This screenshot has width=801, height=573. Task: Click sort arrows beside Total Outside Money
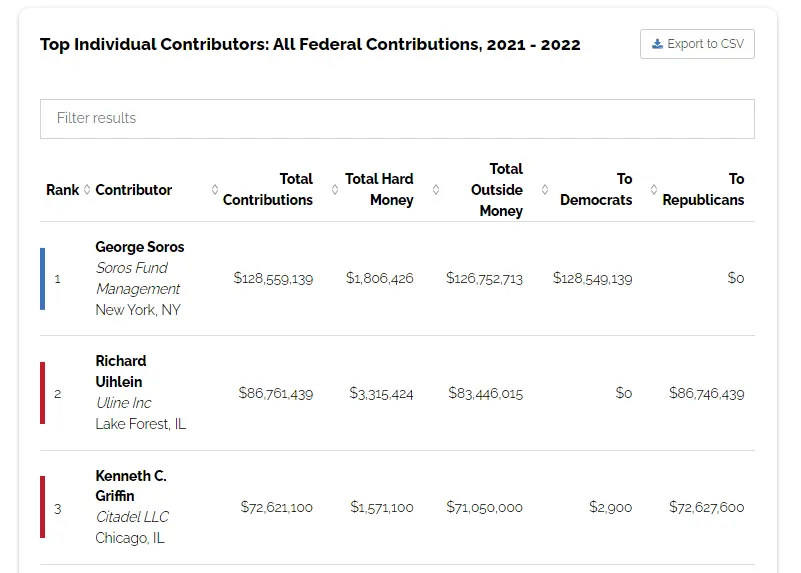(x=545, y=190)
